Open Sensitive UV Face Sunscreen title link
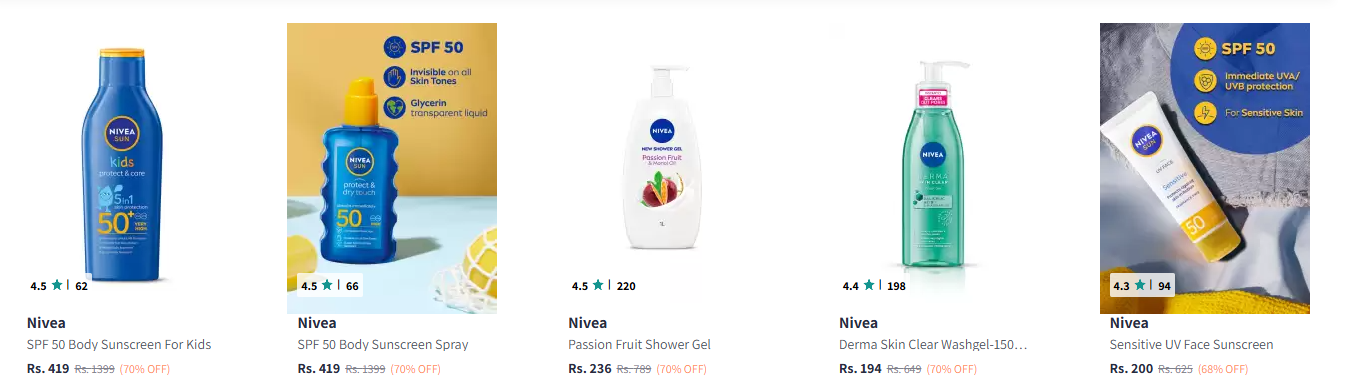 1192,345
